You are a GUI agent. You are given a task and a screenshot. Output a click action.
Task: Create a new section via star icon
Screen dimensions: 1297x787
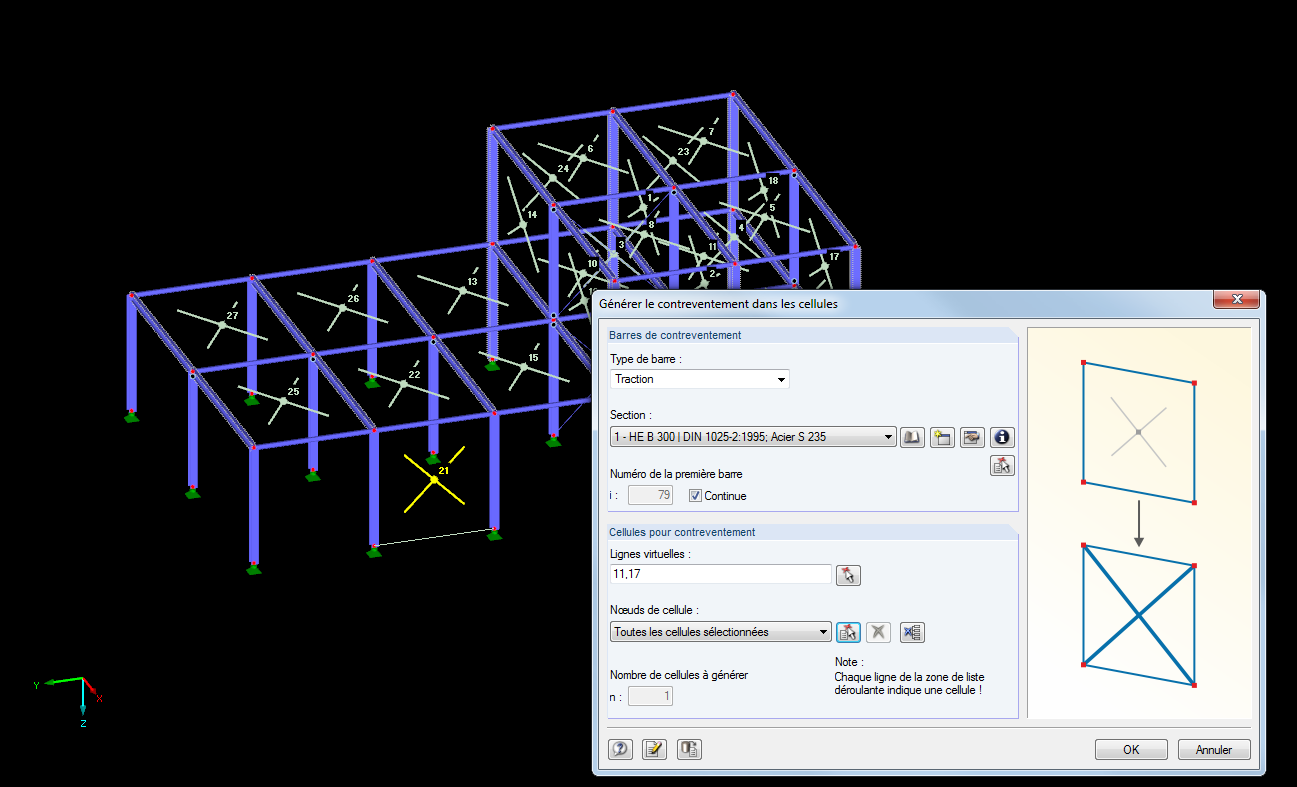(x=942, y=437)
